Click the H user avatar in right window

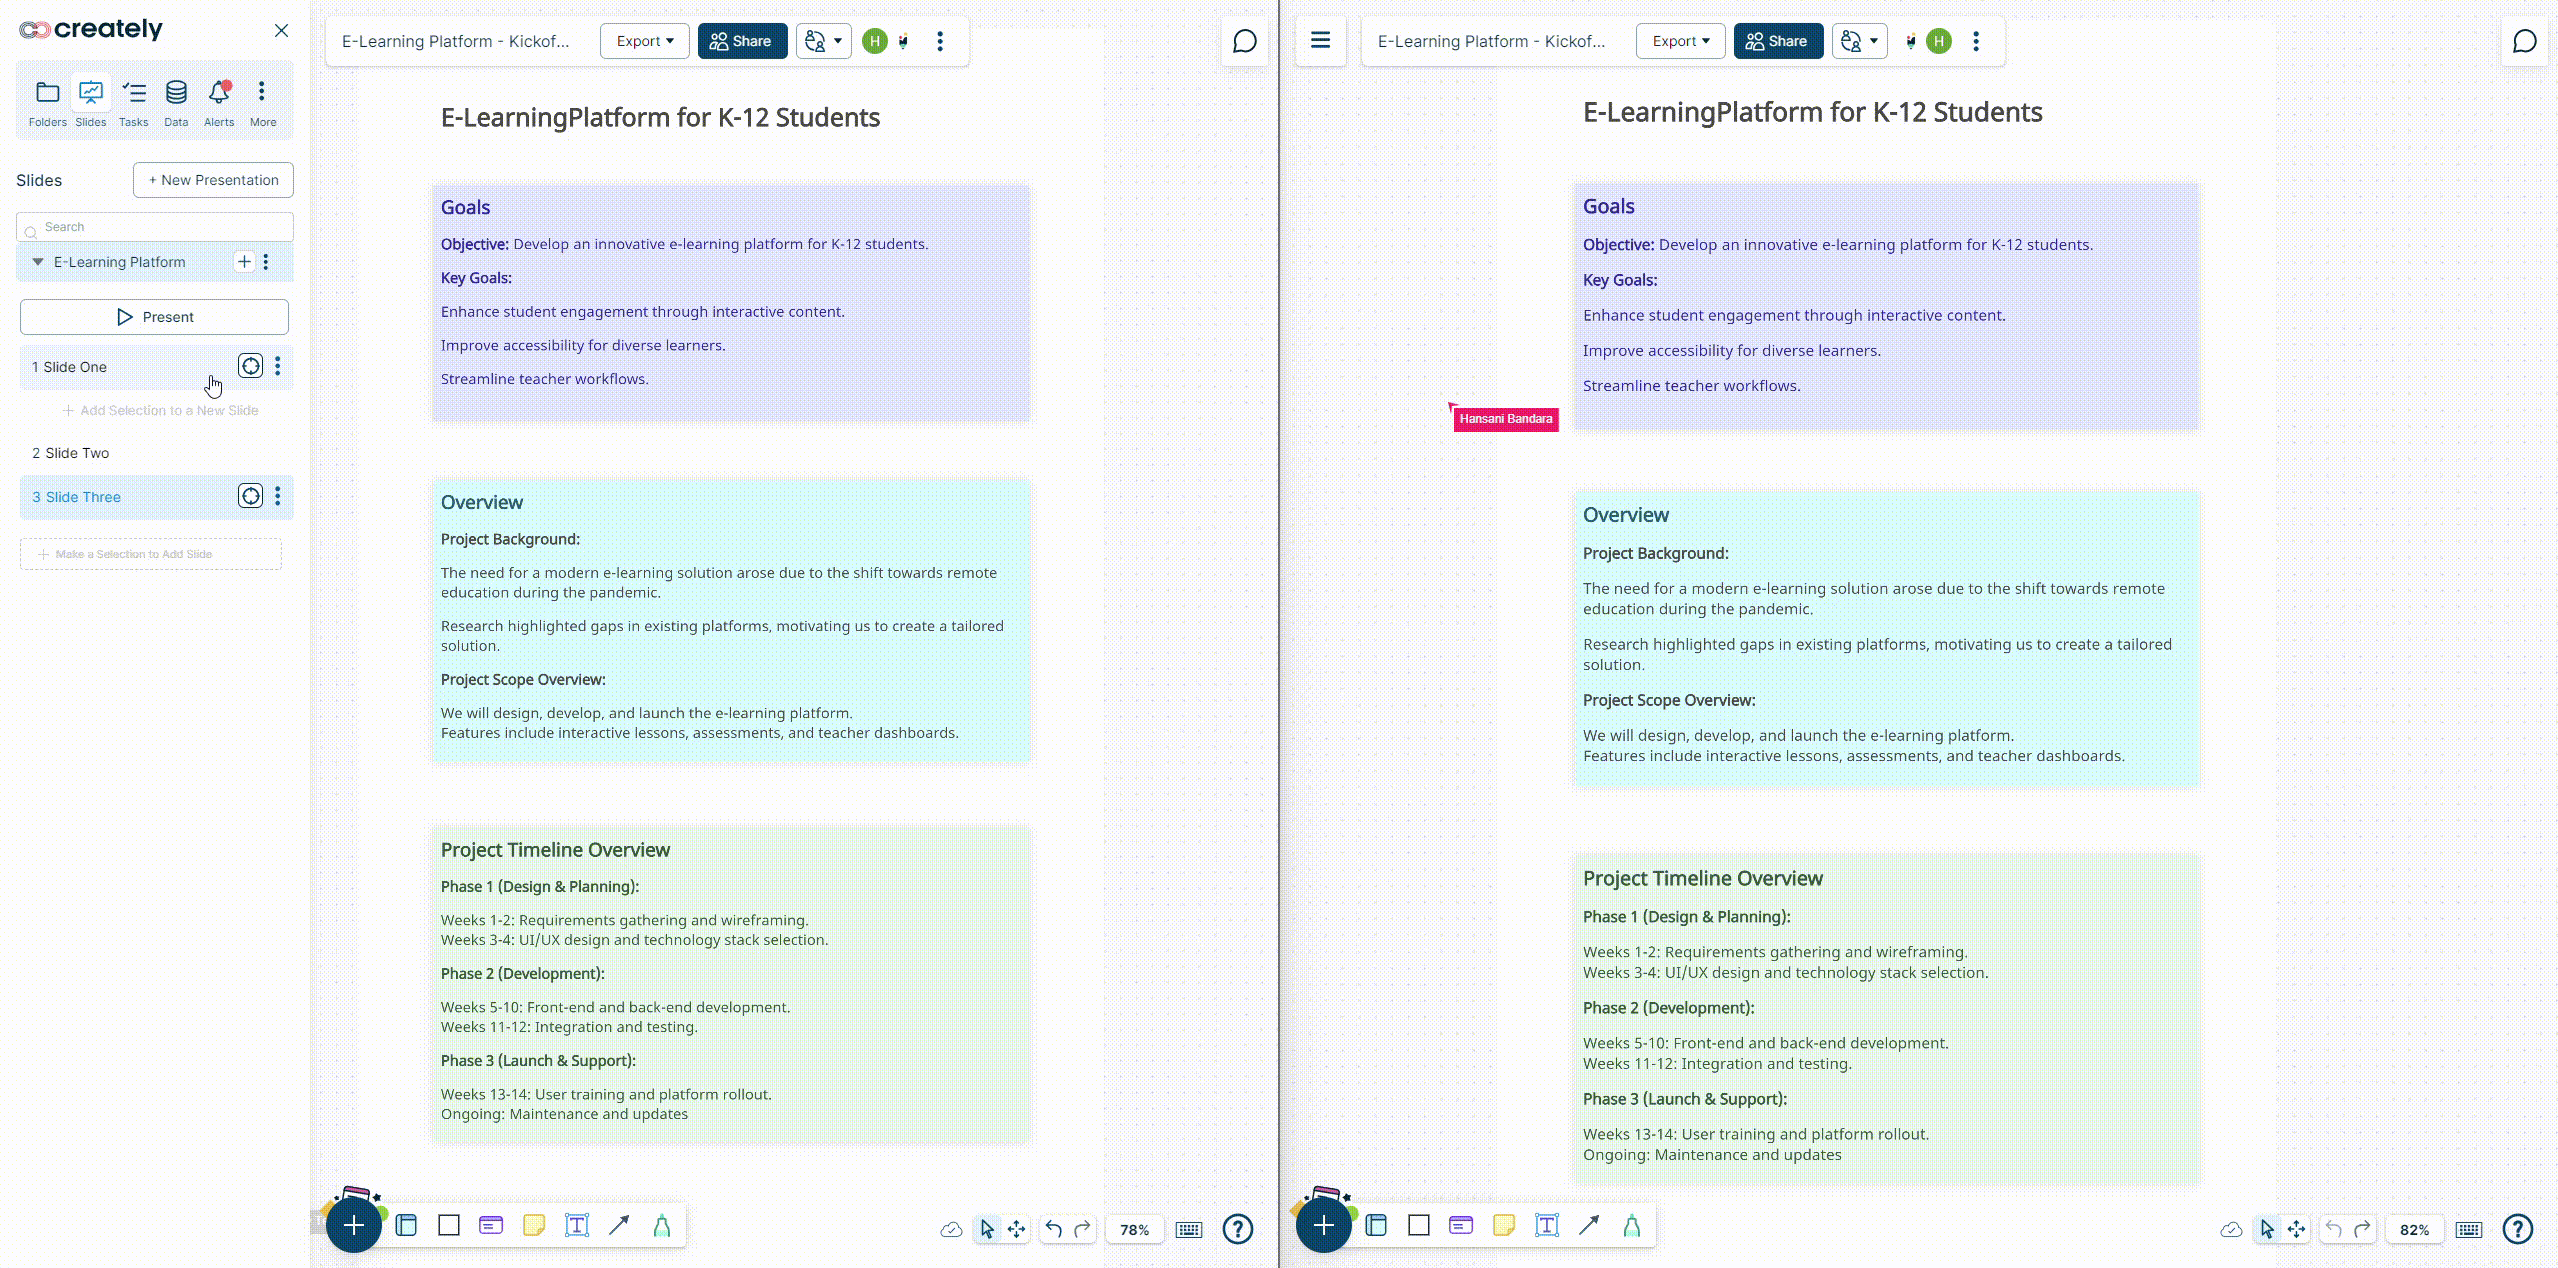tap(1939, 41)
